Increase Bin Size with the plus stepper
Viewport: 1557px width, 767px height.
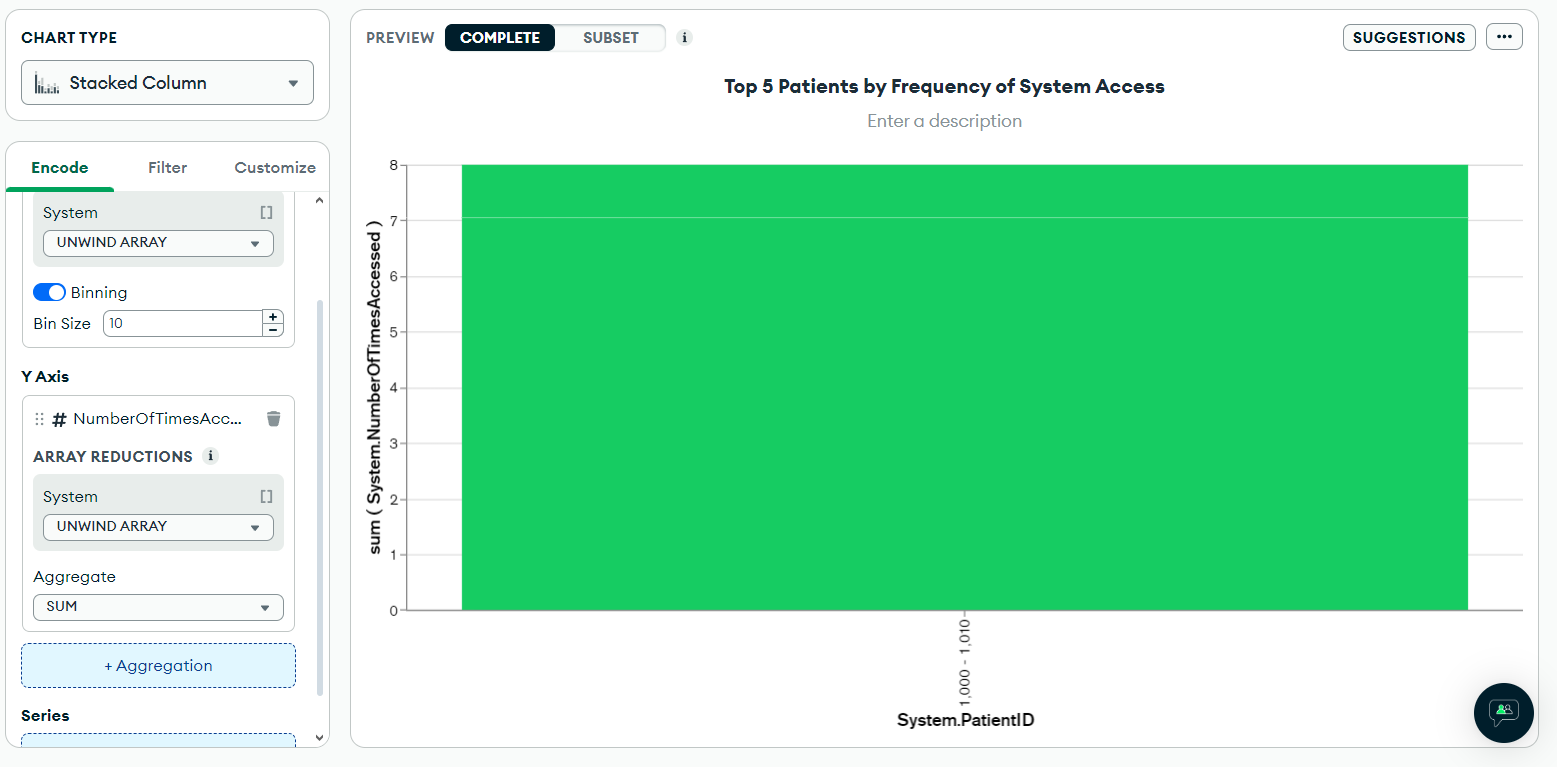click(272, 316)
